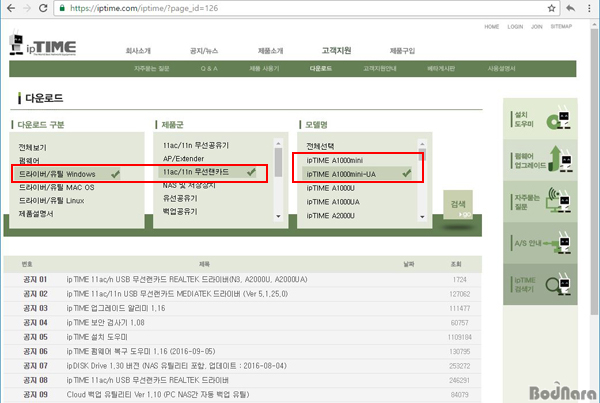Open notice 02 MEDIATEK 드라이버
The image size is (600, 403).
177,294
